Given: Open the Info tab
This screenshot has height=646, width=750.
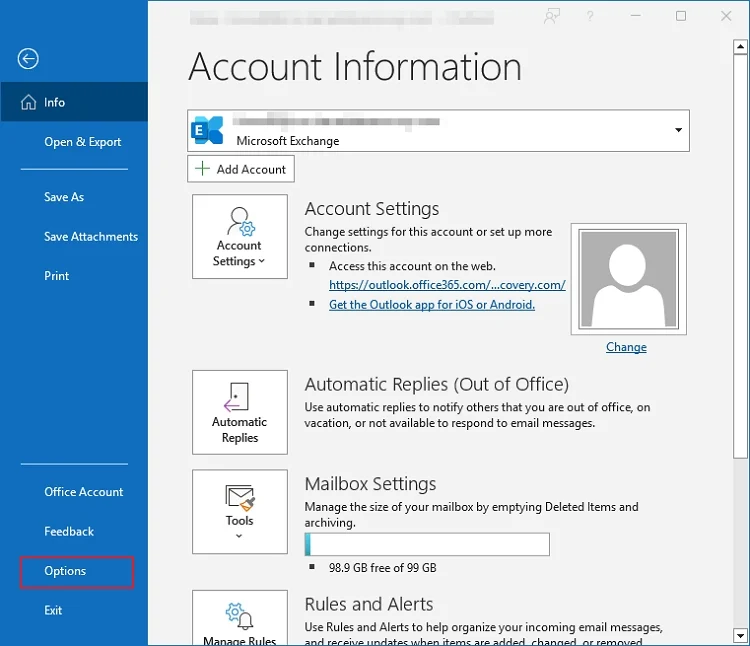Looking at the screenshot, I should click(74, 102).
